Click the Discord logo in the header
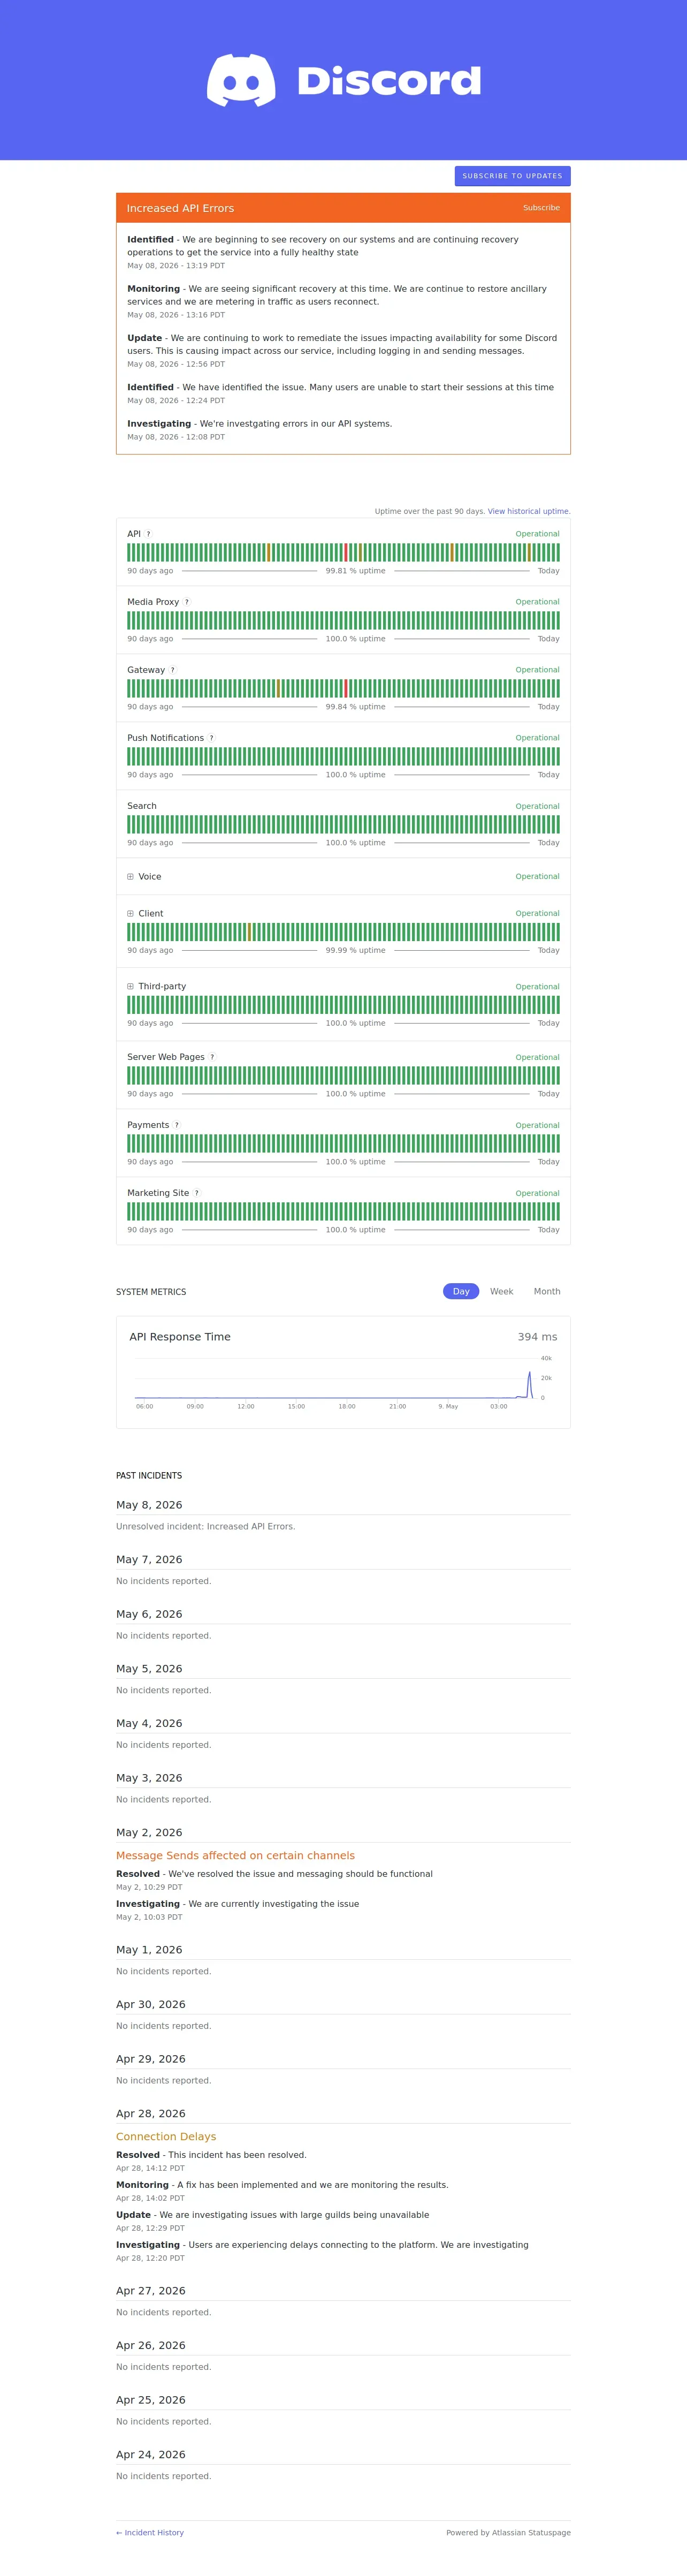The image size is (687, 2576). pyautogui.click(x=343, y=80)
